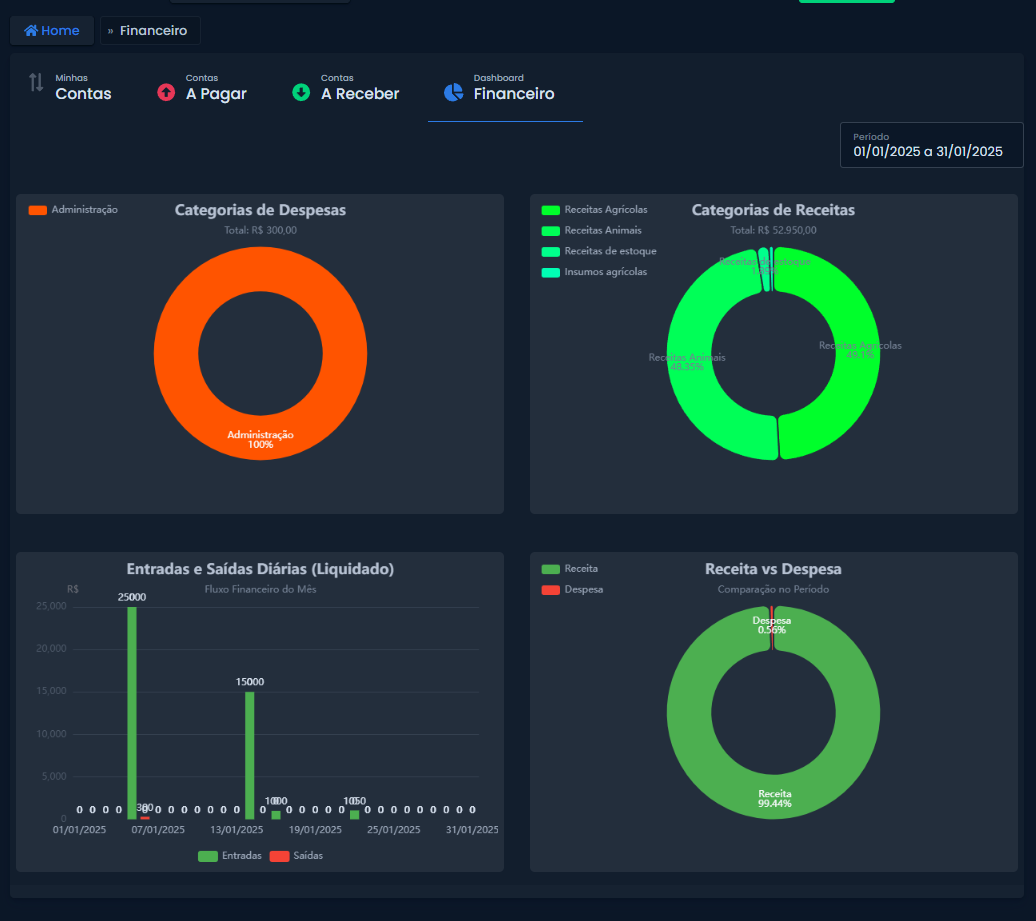
Task: Click the red Contas A Pagar arrow icon
Action: (x=166, y=92)
